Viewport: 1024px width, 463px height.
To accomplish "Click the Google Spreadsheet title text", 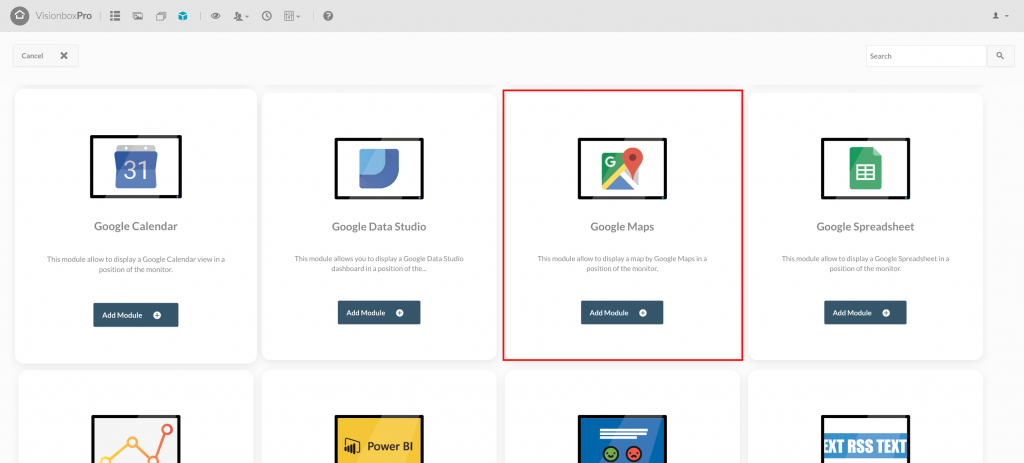I will [x=865, y=227].
